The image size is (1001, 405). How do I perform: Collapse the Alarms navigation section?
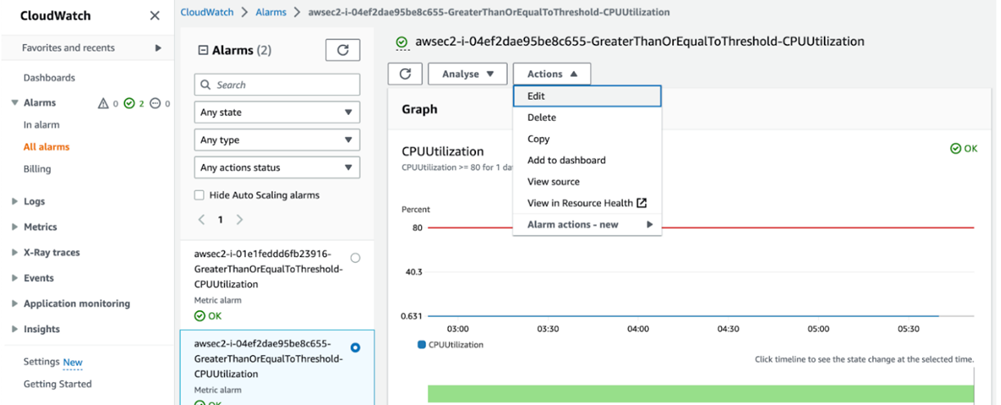point(14,103)
